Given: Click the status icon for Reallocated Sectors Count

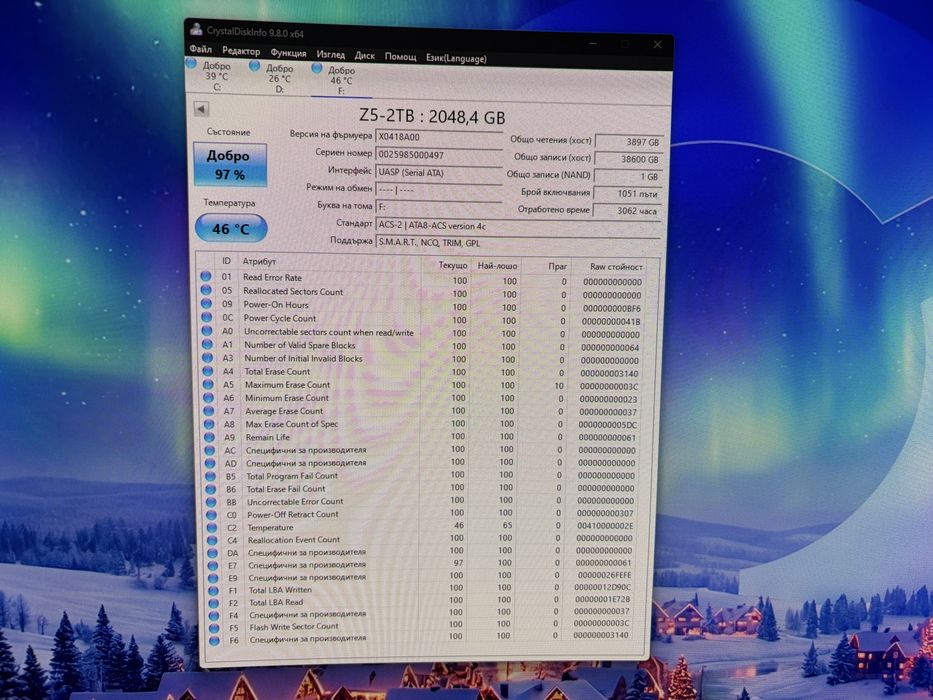Looking at the screenshot, I should [x=206, y=290].
